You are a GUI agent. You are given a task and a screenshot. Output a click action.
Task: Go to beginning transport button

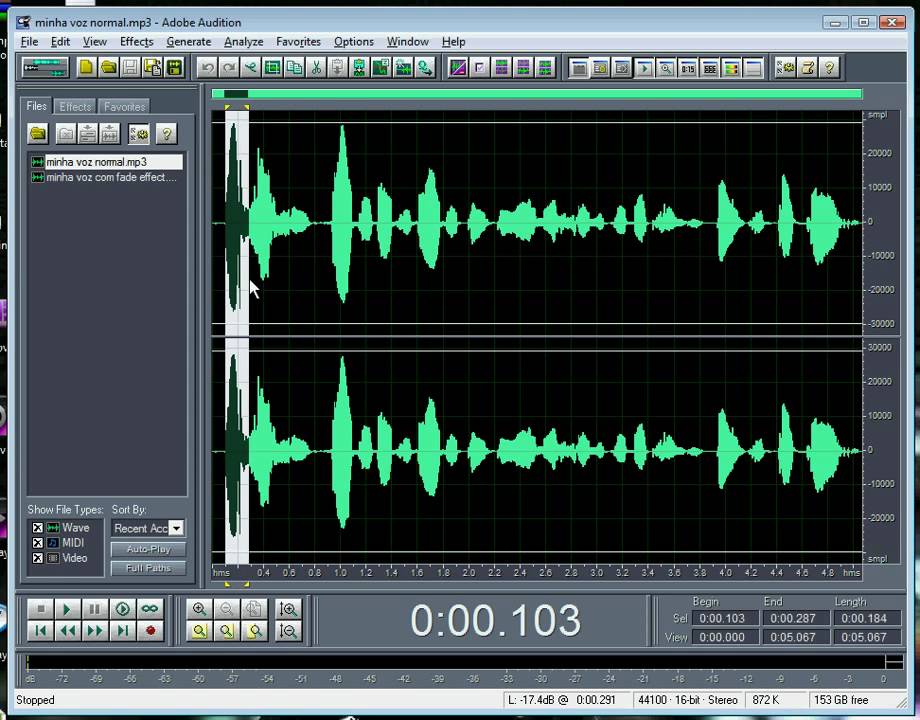click(x=40, y=631)
